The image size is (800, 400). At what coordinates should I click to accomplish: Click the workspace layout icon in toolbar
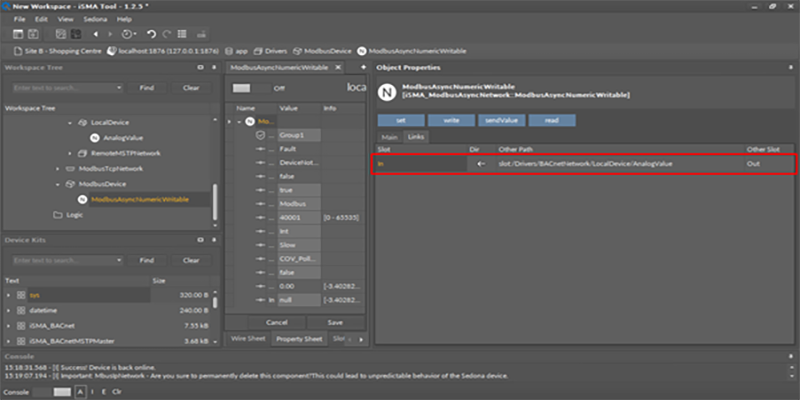click(x=18, y=34)
